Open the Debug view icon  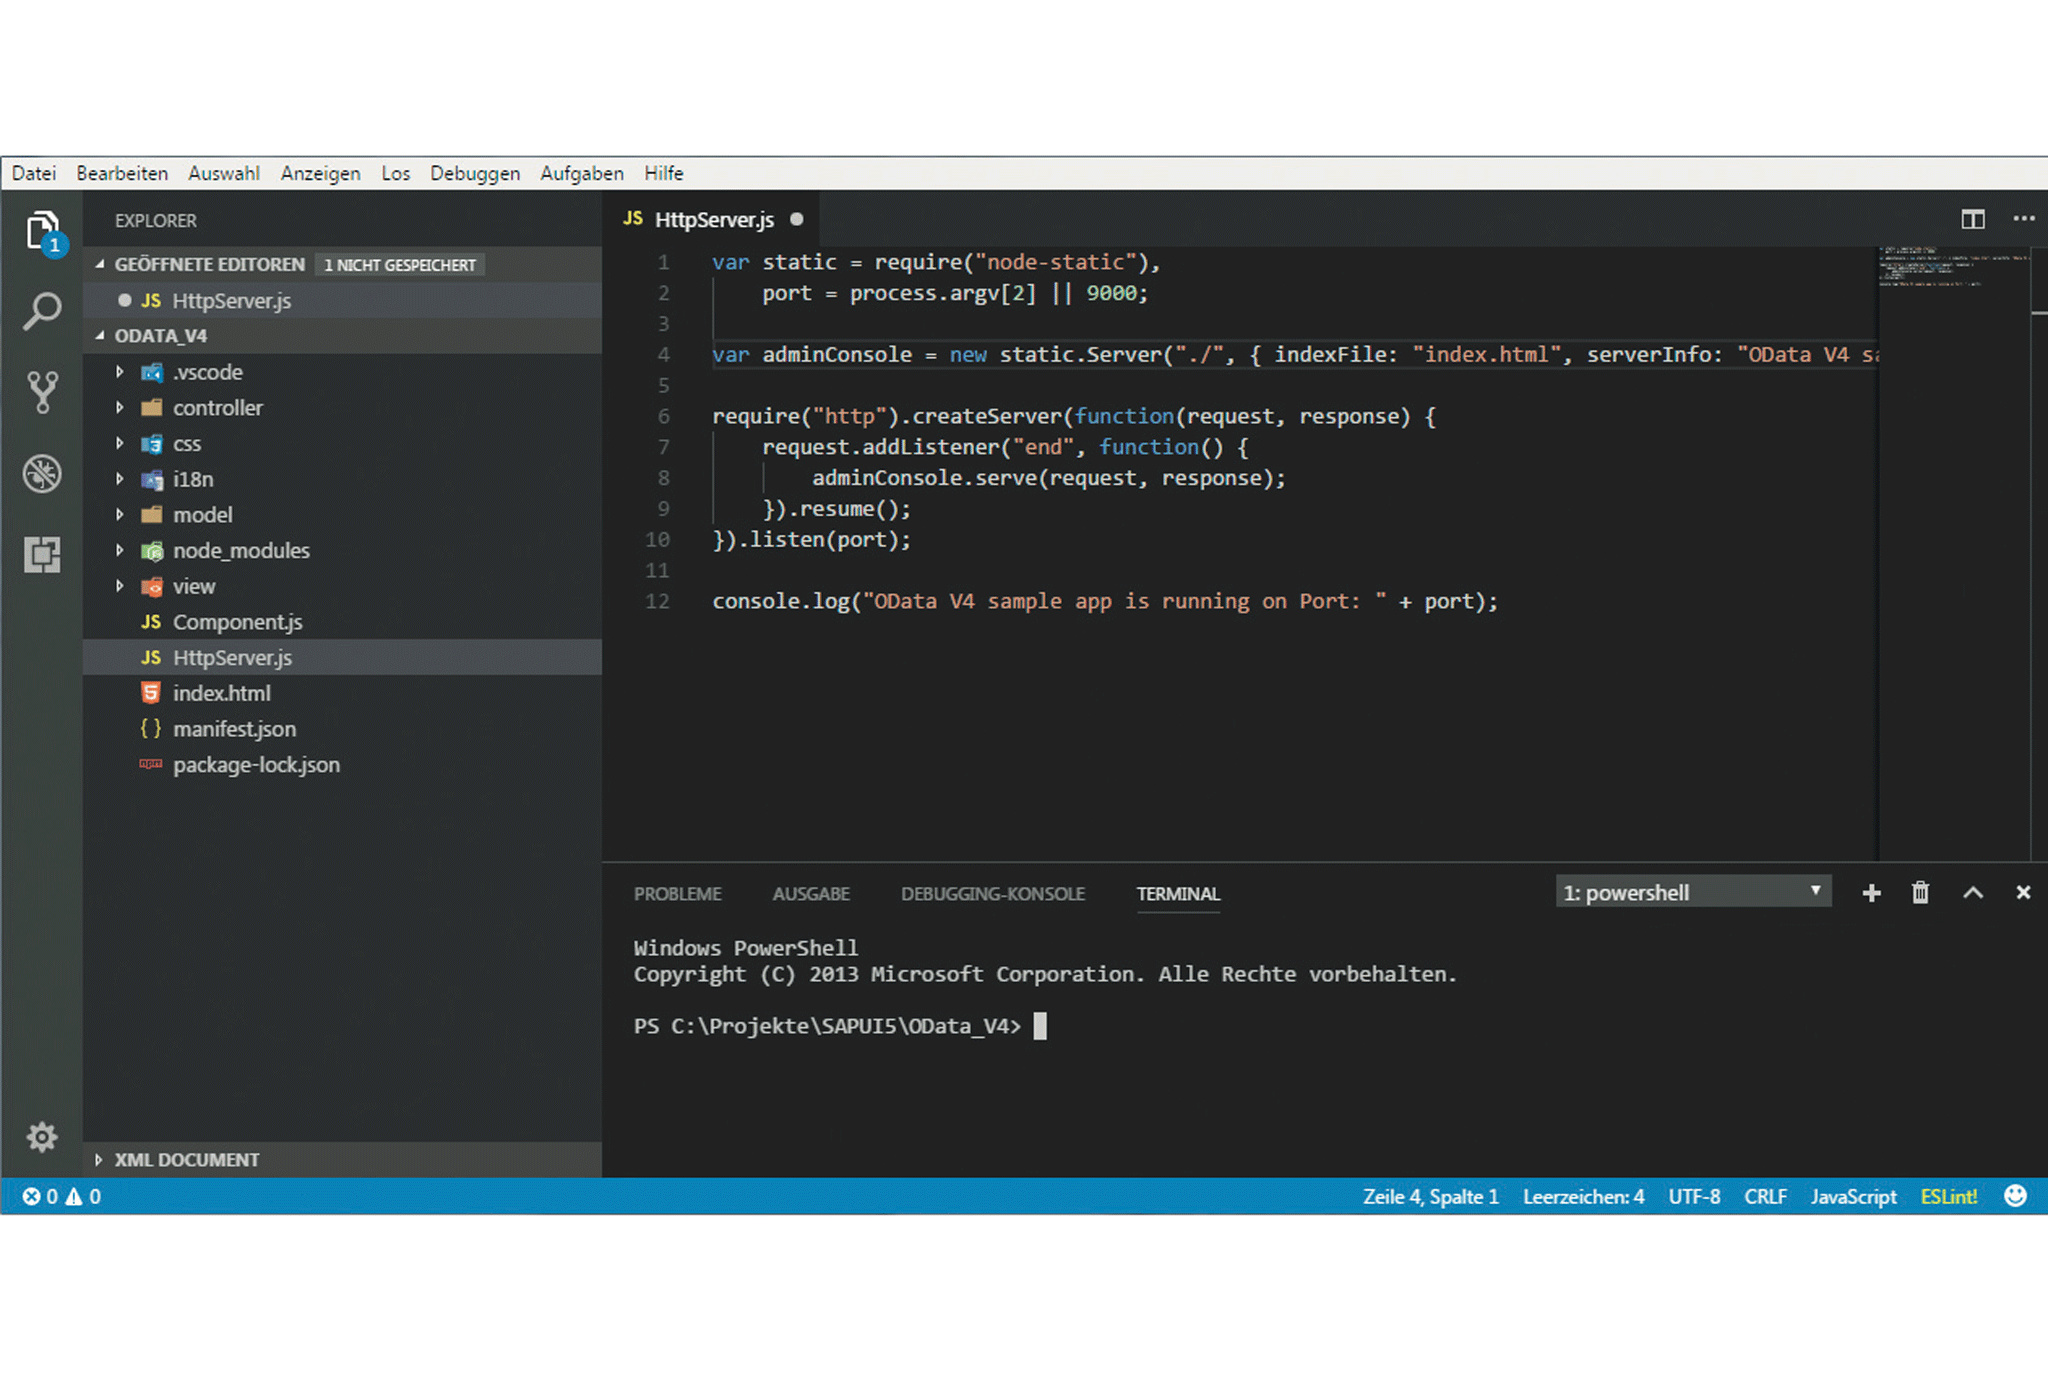tap(42, 474)
